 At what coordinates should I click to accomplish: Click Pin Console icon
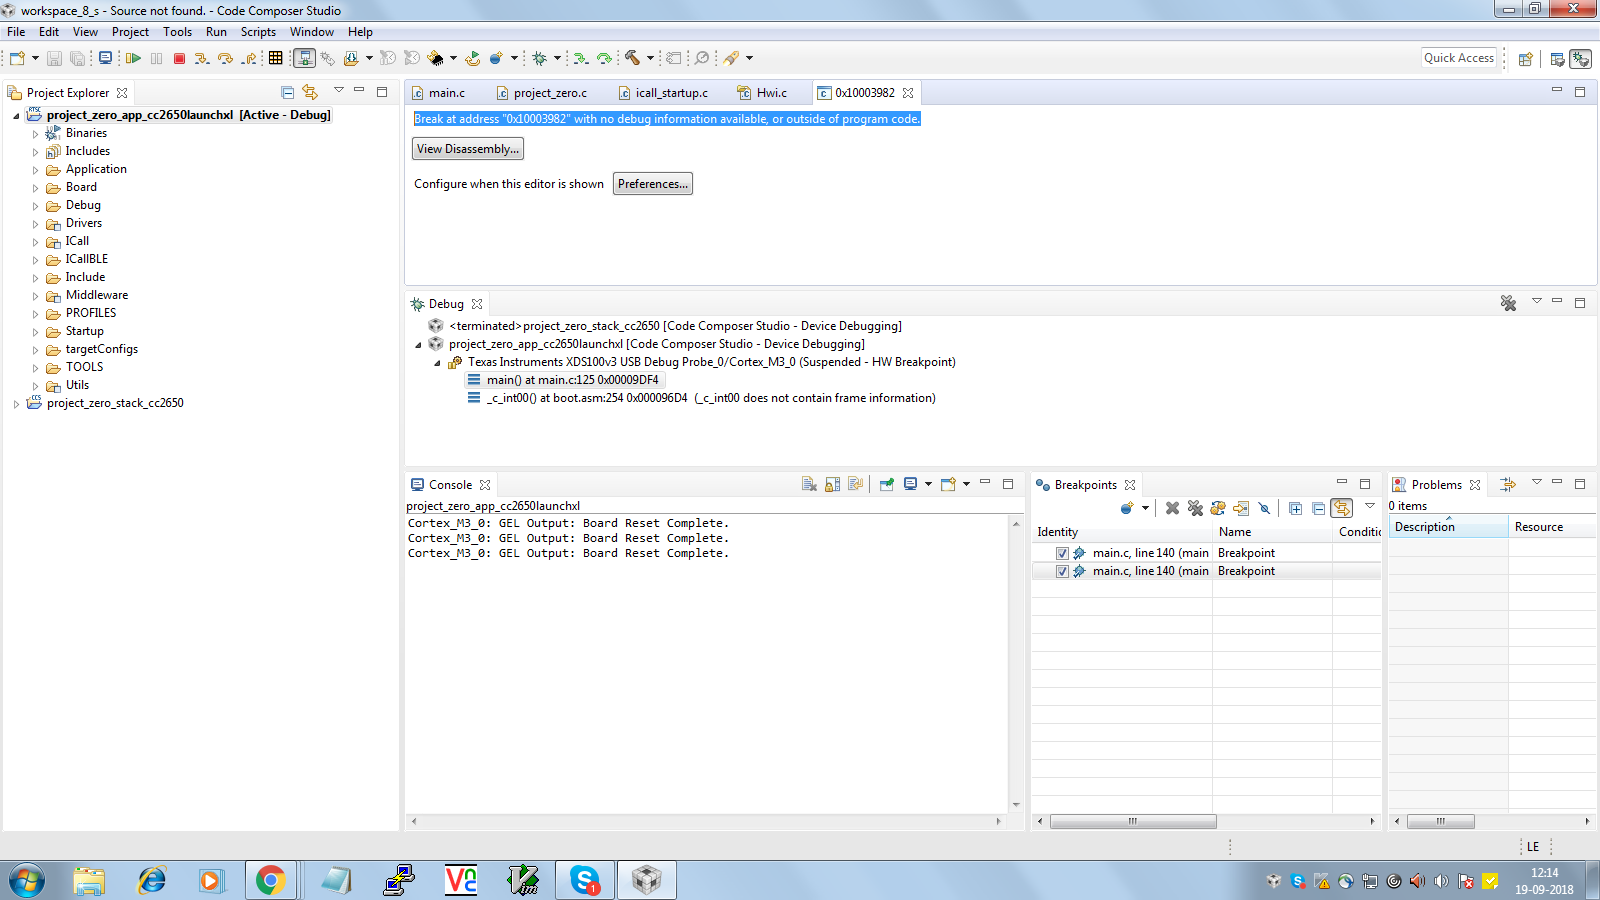click(886, 484)
